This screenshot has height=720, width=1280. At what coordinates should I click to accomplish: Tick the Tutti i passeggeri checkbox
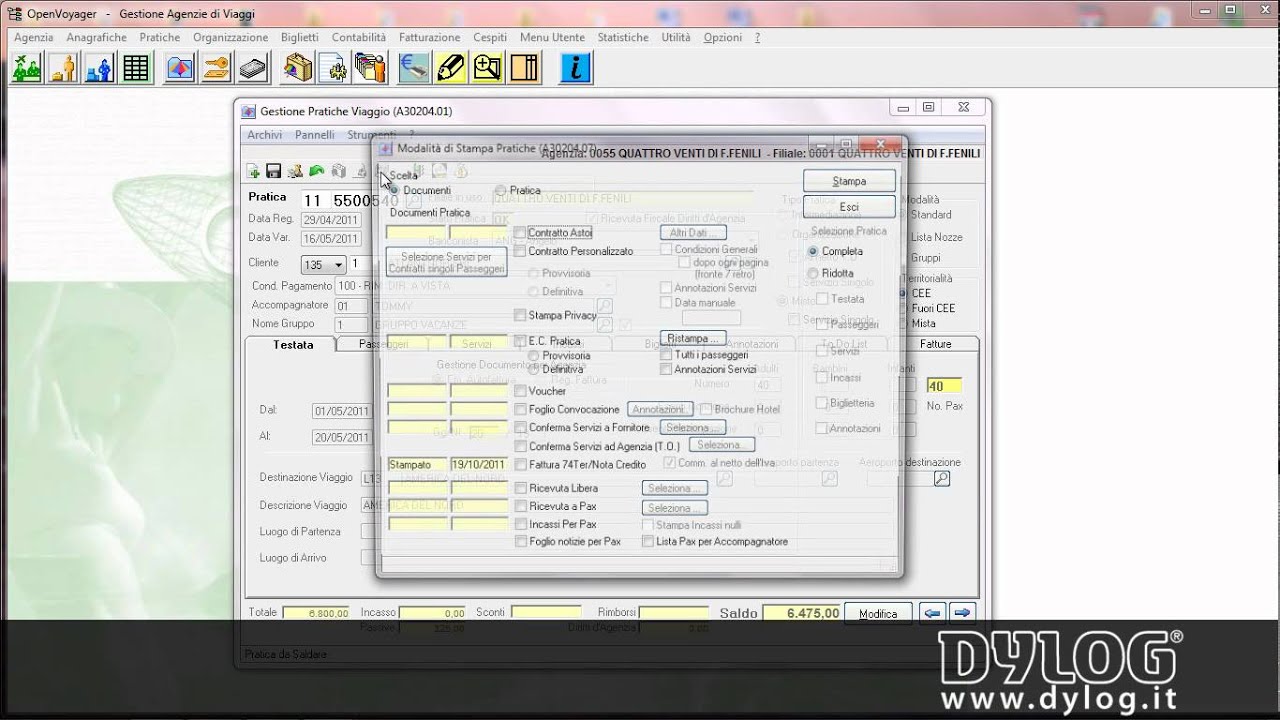[x=666, y=354]
